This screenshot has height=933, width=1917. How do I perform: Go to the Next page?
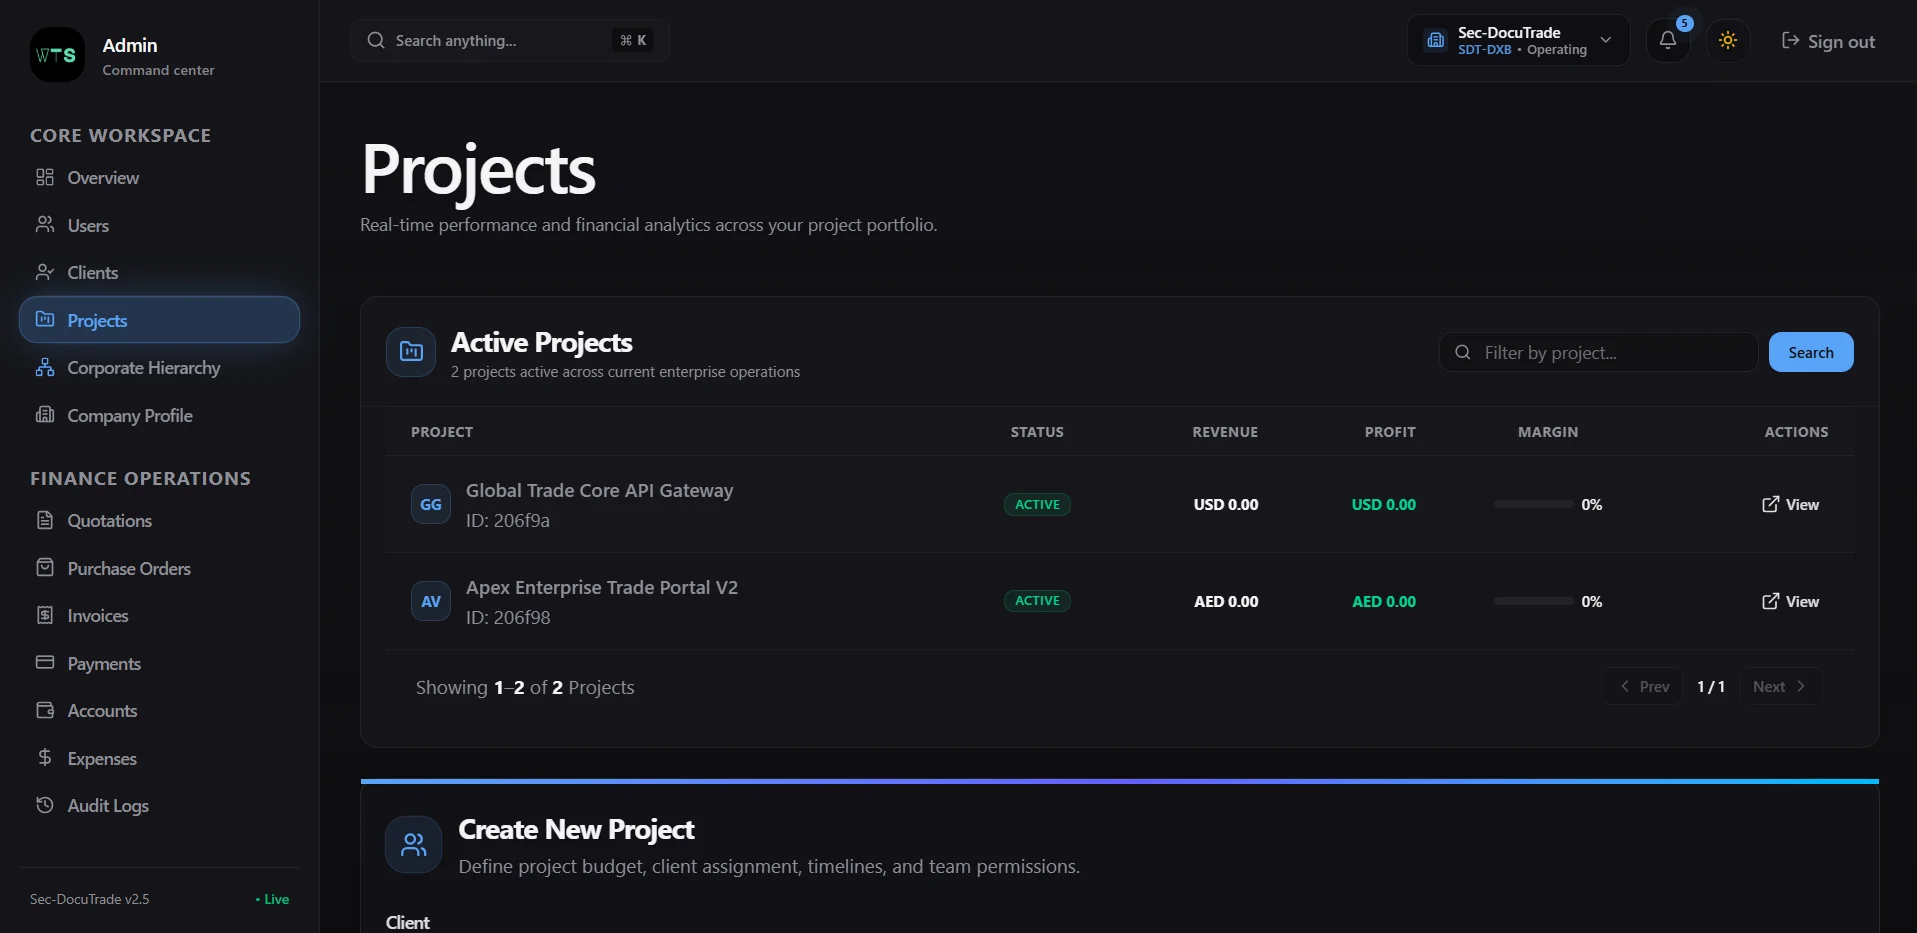[1781, 686]
